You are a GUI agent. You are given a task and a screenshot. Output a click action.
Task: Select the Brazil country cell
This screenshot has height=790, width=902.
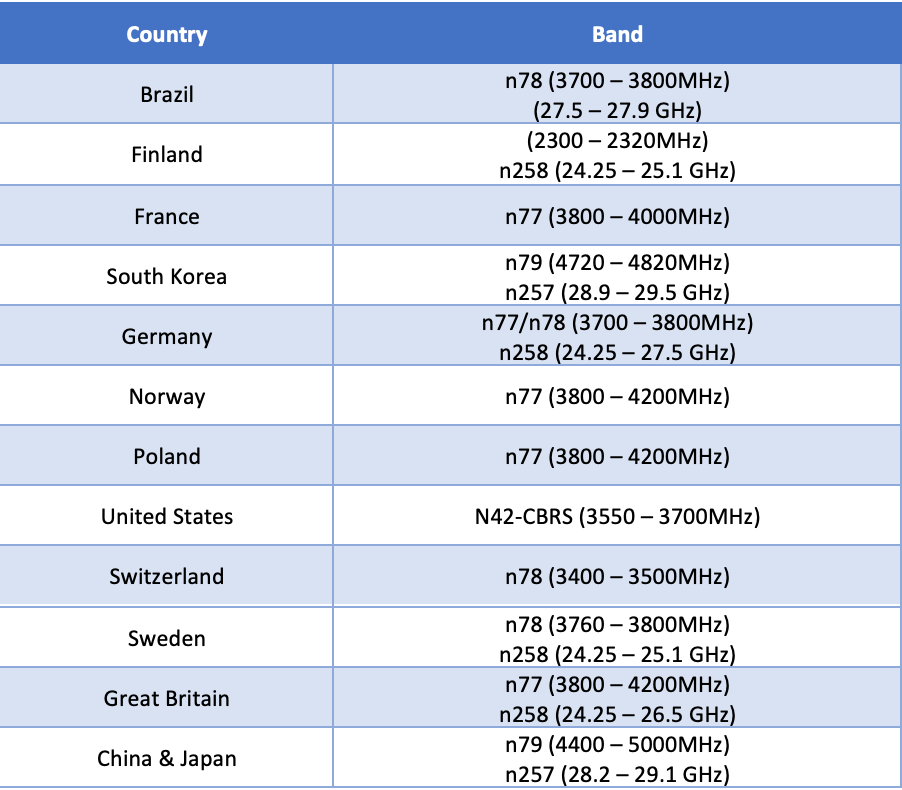pyautogui.click(x=167, y=95)
